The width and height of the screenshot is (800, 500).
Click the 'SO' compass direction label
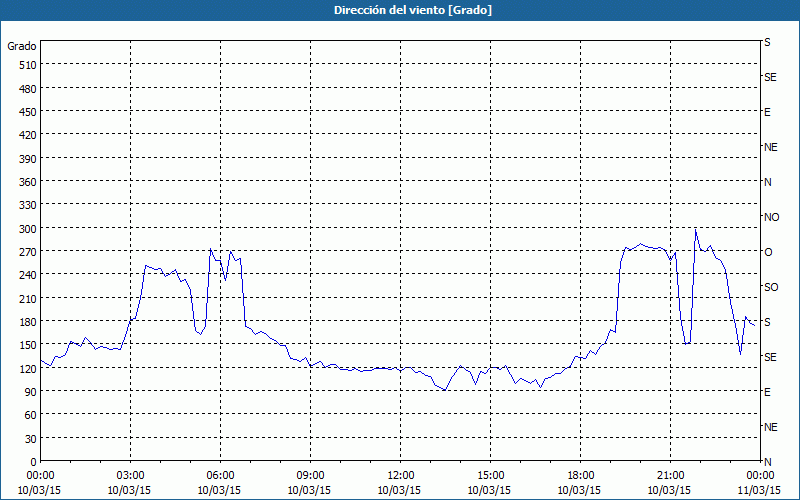(771, 287)
